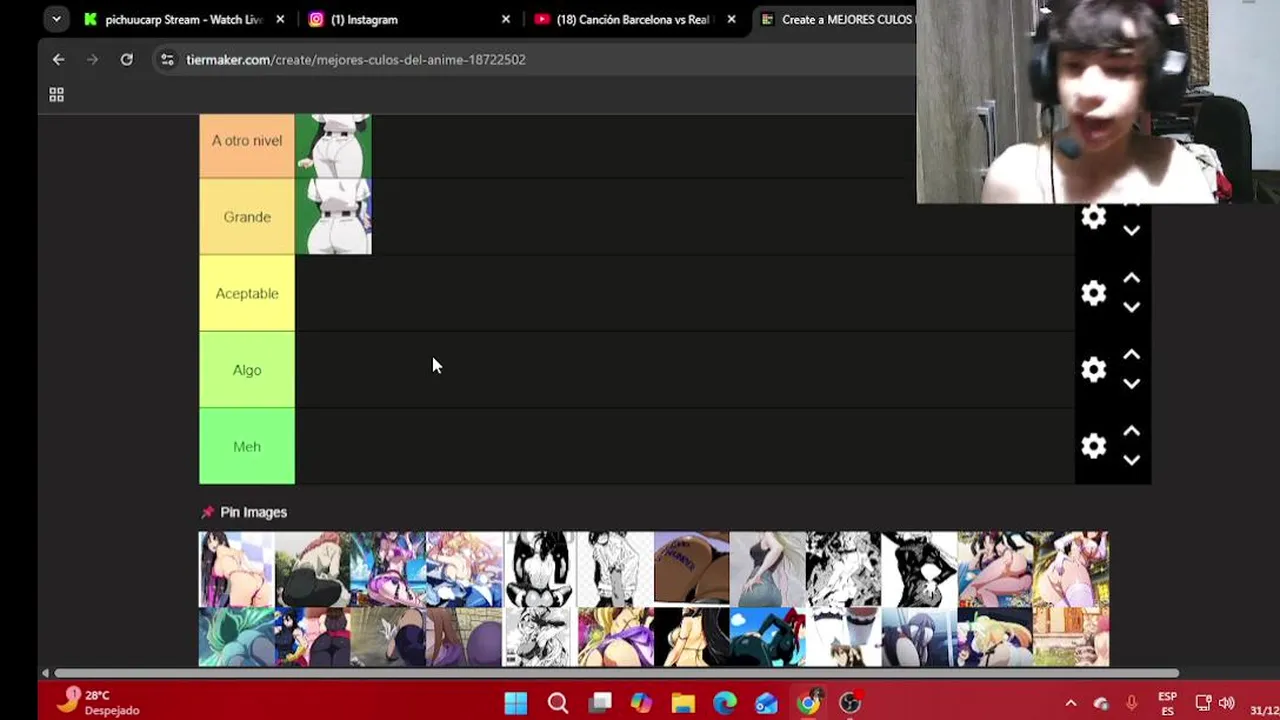
Task: Open settings gear for the Algo tier
Action: point(1093,370)
